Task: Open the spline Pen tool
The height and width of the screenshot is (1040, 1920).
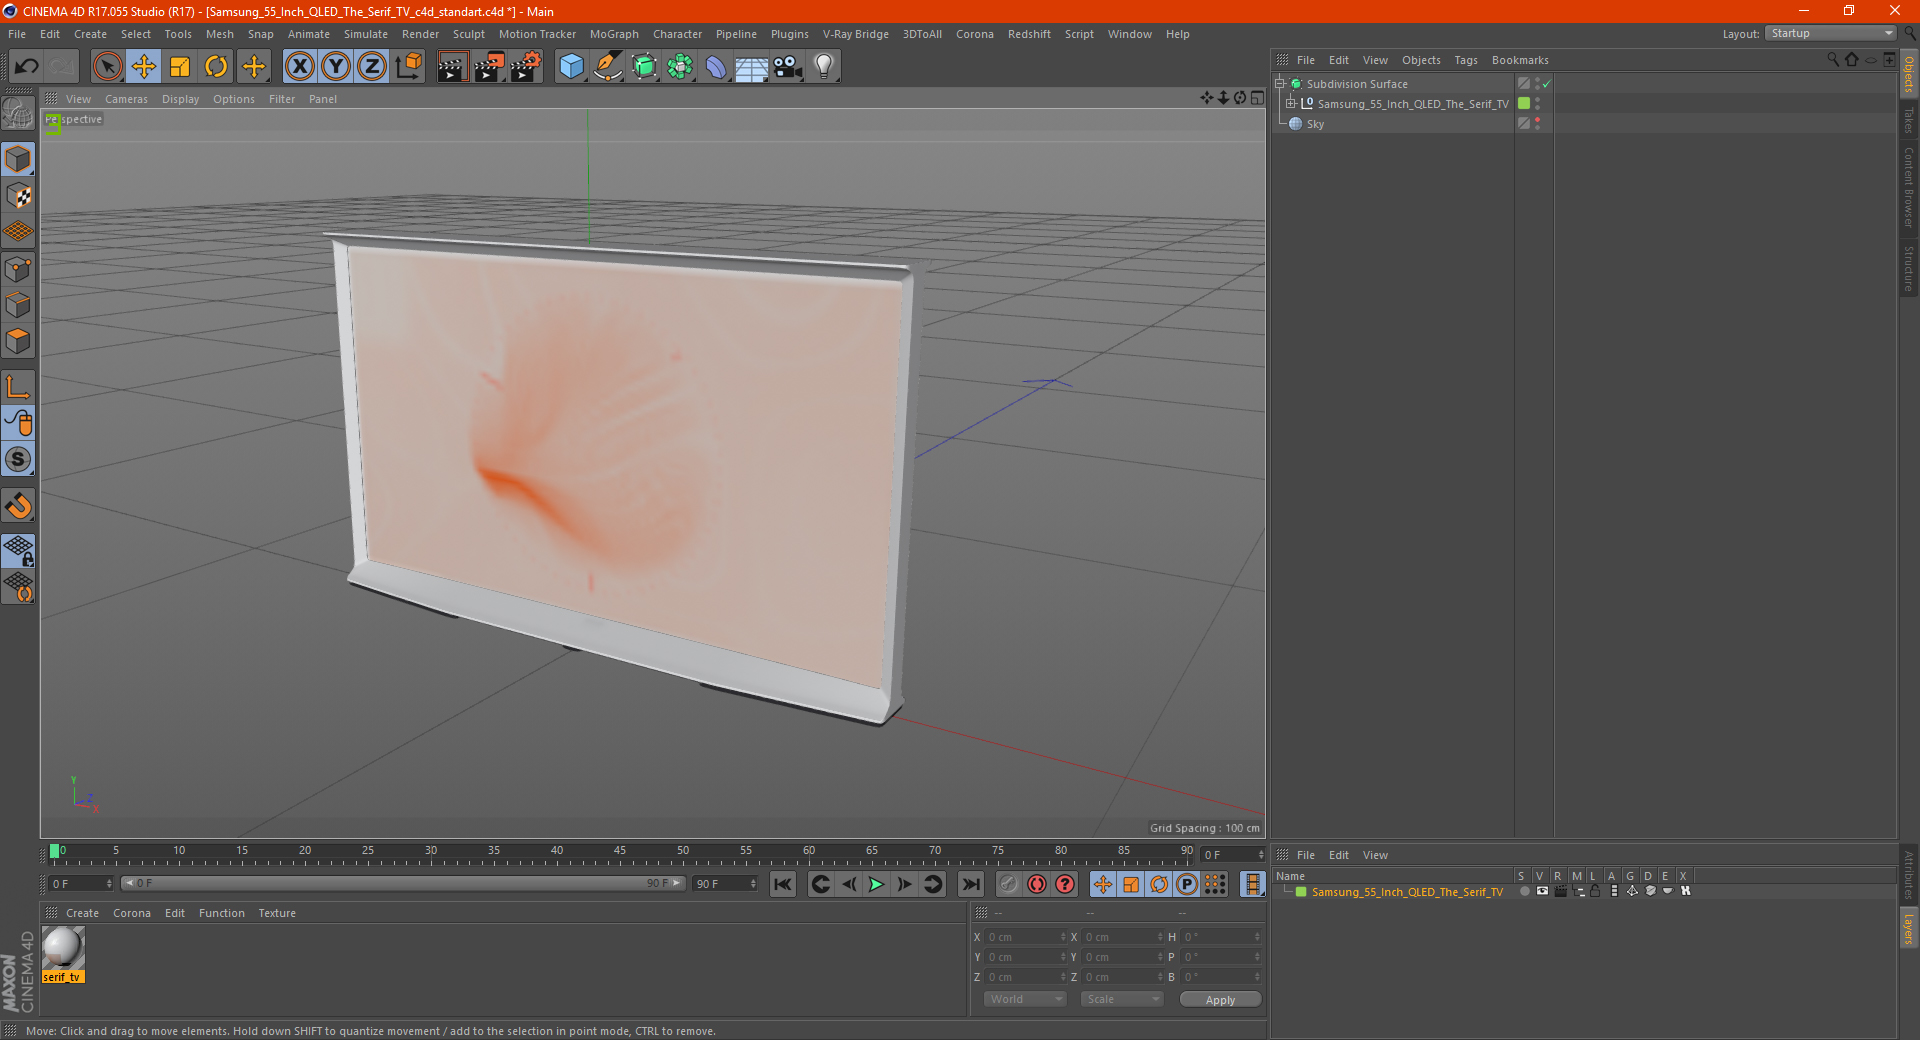Action: (608, 67)
